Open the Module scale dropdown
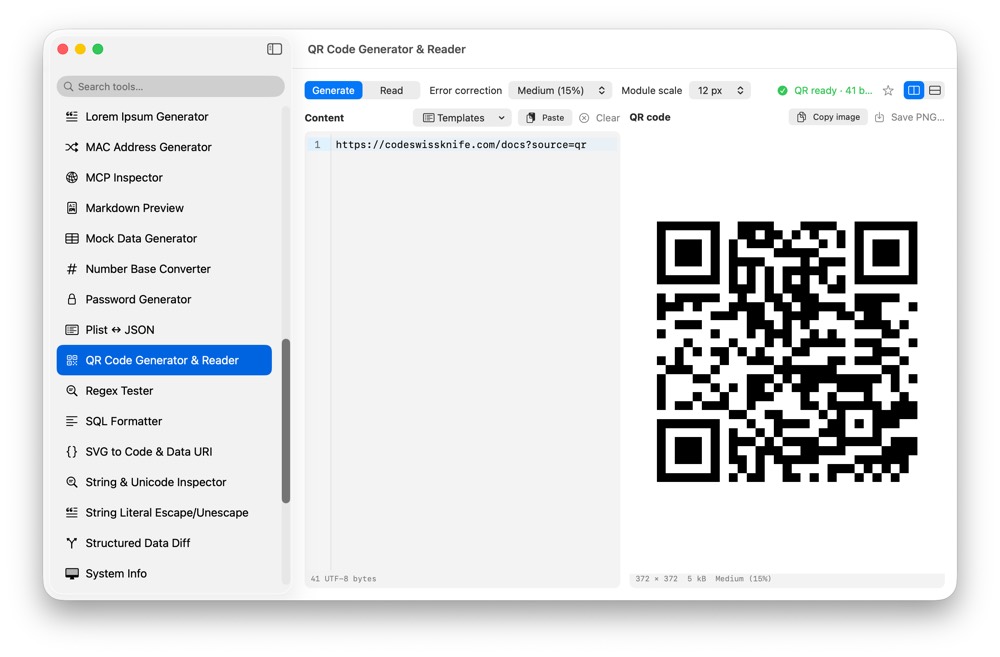 tap(720, 91)
